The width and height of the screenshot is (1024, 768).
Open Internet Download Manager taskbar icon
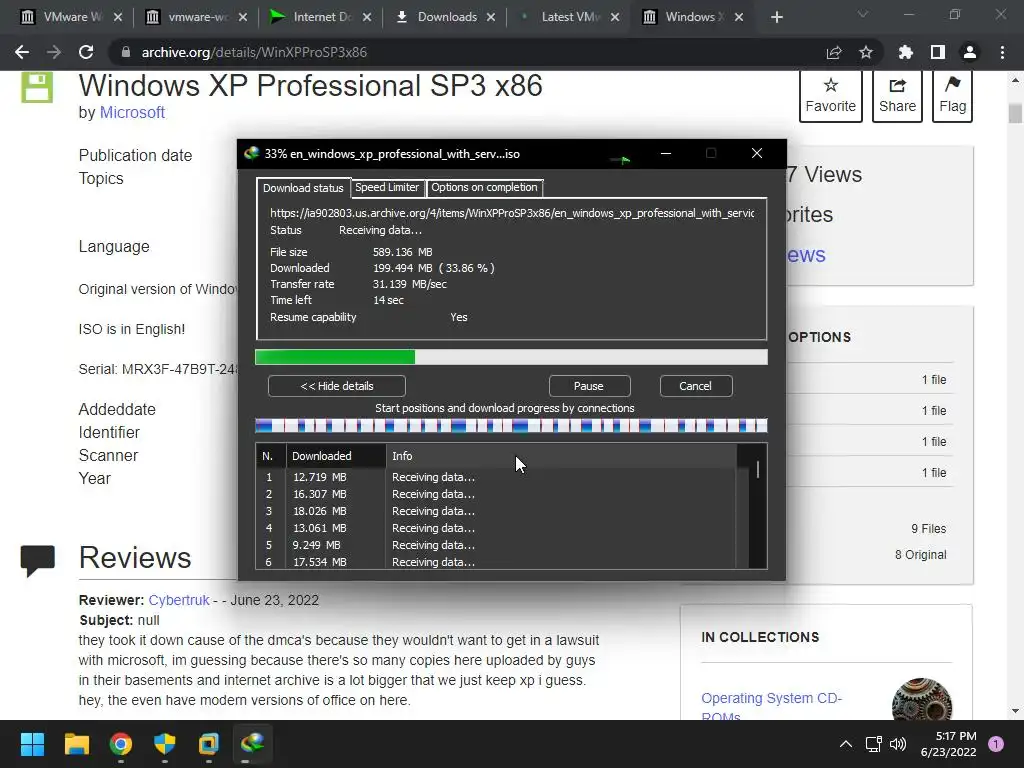click(253, 743)
